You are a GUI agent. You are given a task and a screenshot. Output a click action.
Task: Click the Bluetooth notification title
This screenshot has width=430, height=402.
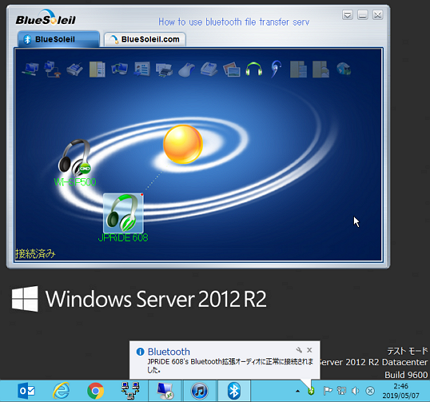pos(169,352)
